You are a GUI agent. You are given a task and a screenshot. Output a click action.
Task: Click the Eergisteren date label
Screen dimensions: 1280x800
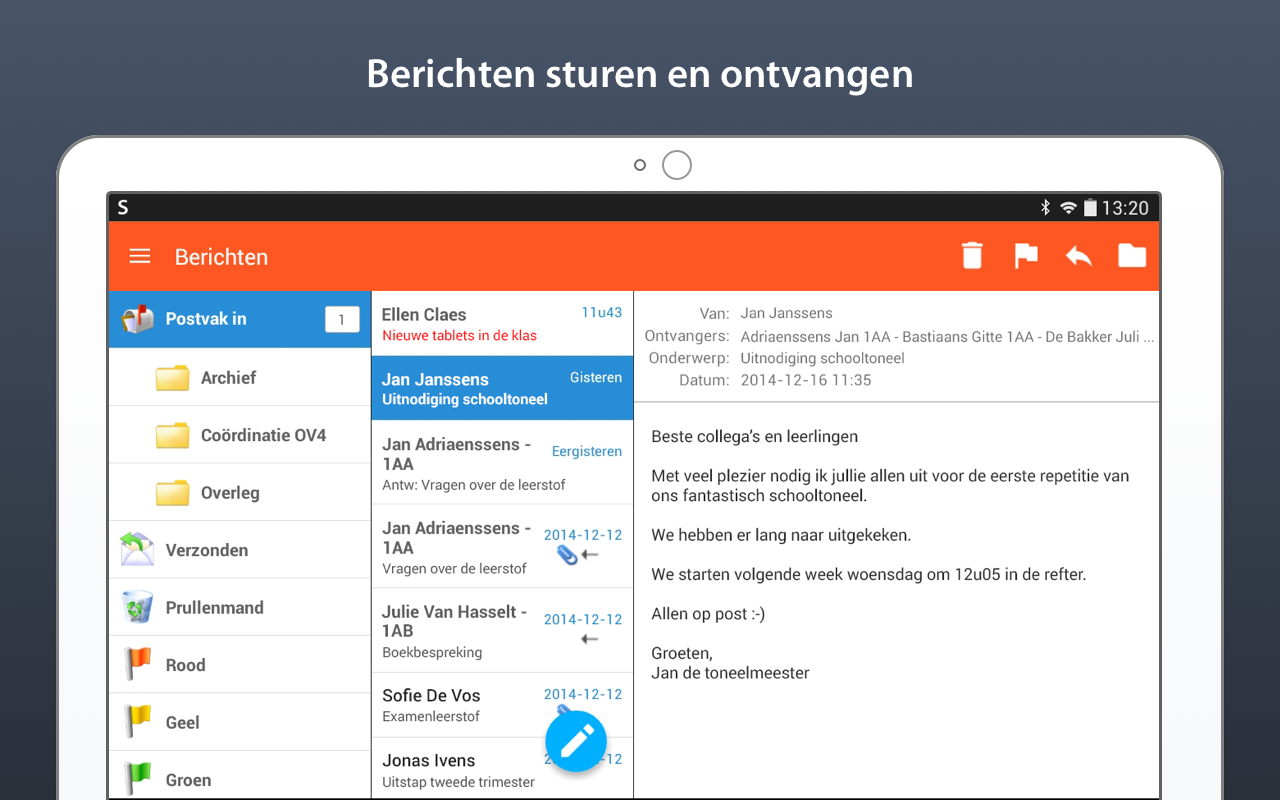tap(587, 452)
